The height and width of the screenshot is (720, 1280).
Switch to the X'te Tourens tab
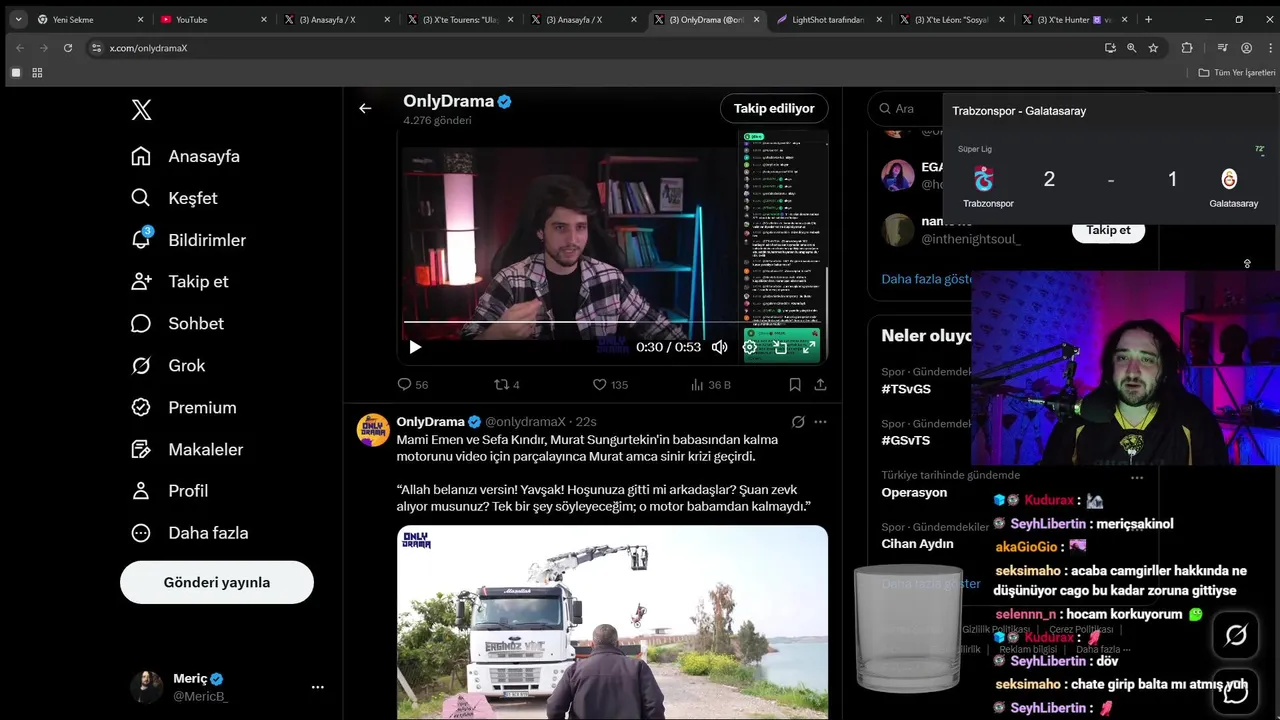tap(460, 19)
